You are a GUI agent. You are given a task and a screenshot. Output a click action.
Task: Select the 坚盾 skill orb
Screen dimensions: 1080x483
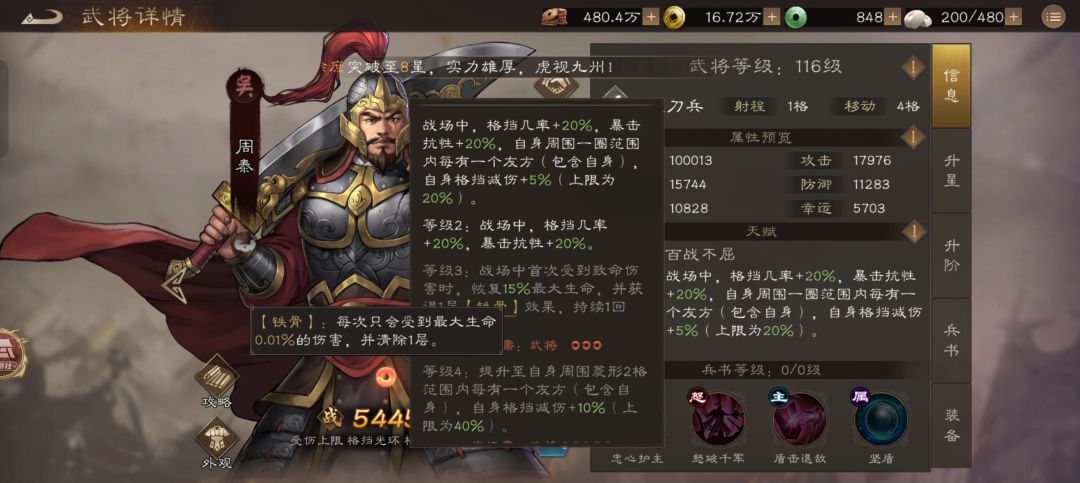coord(880,418)
